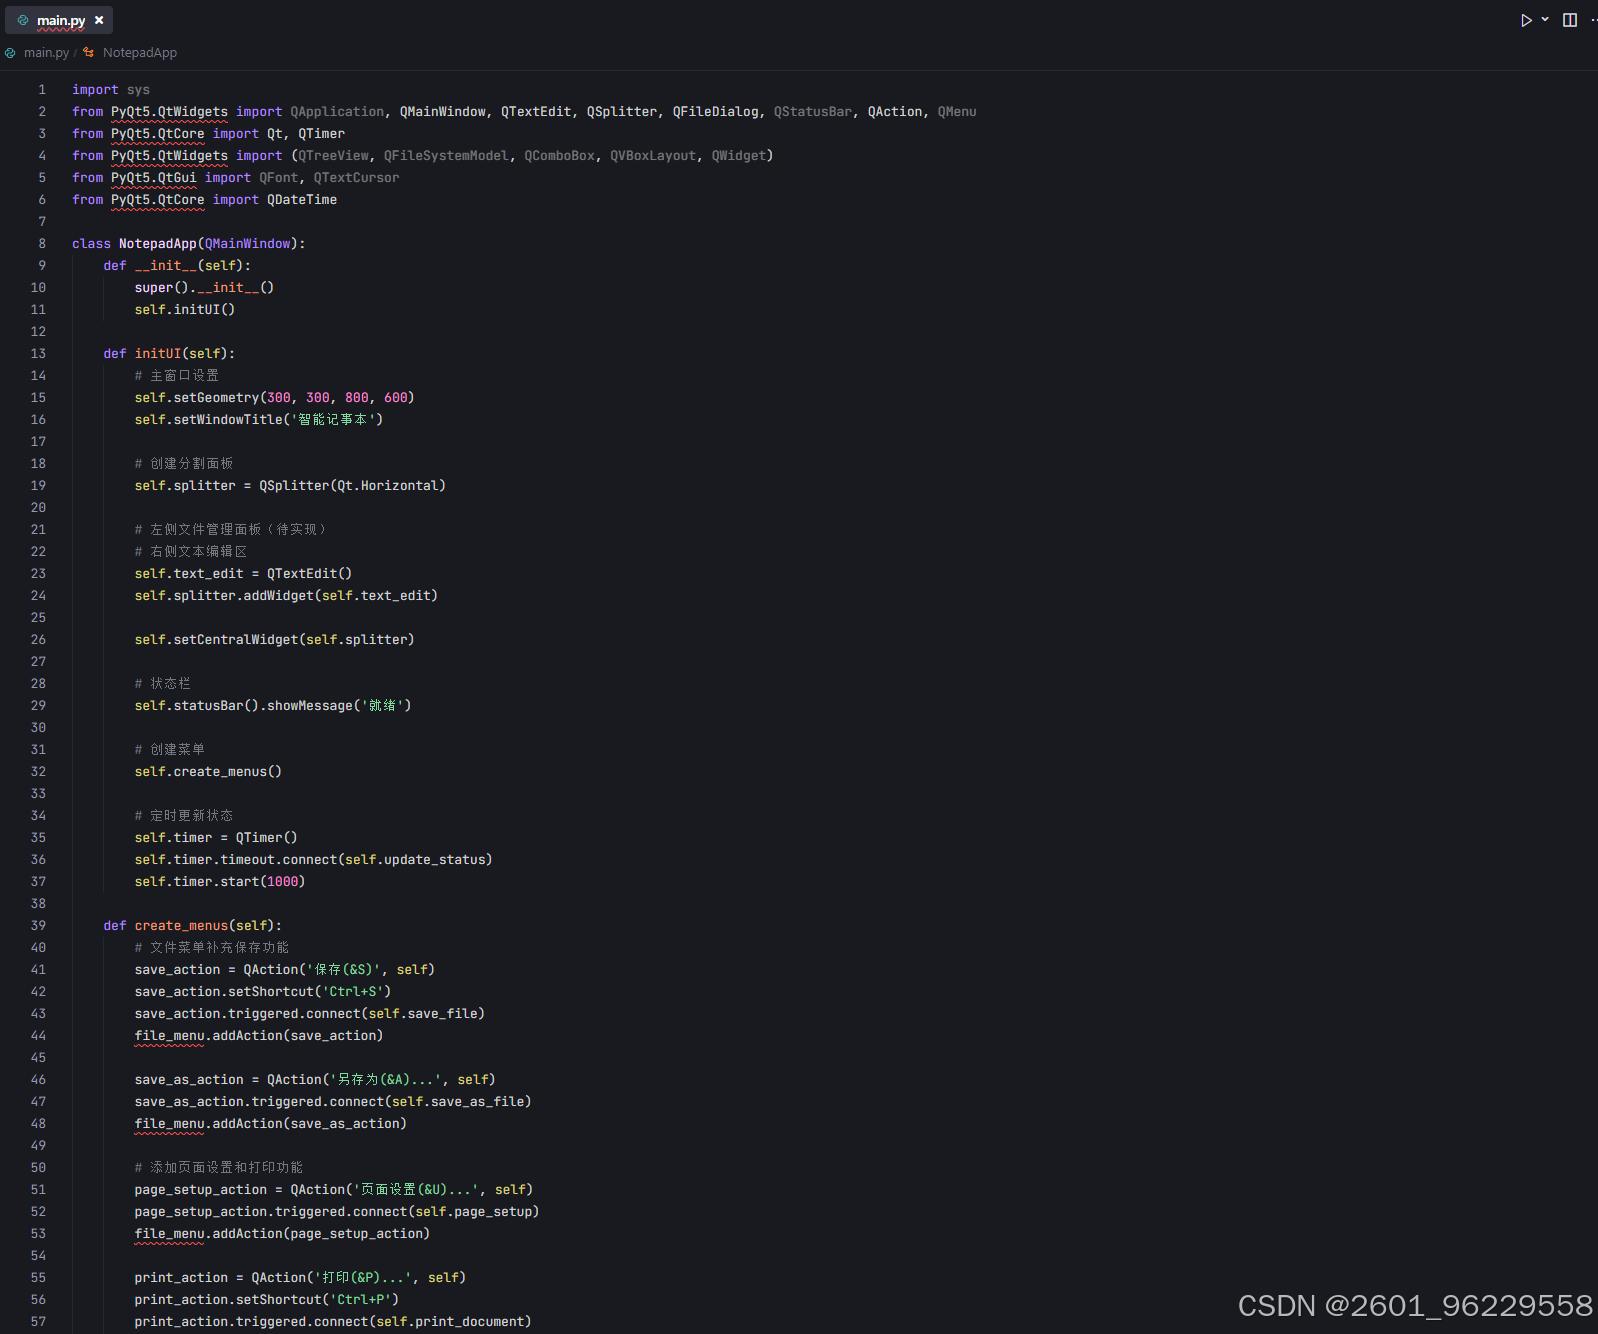Click QFileSystemModel in the import
1598x1334 pixels.
click(446, 156)
